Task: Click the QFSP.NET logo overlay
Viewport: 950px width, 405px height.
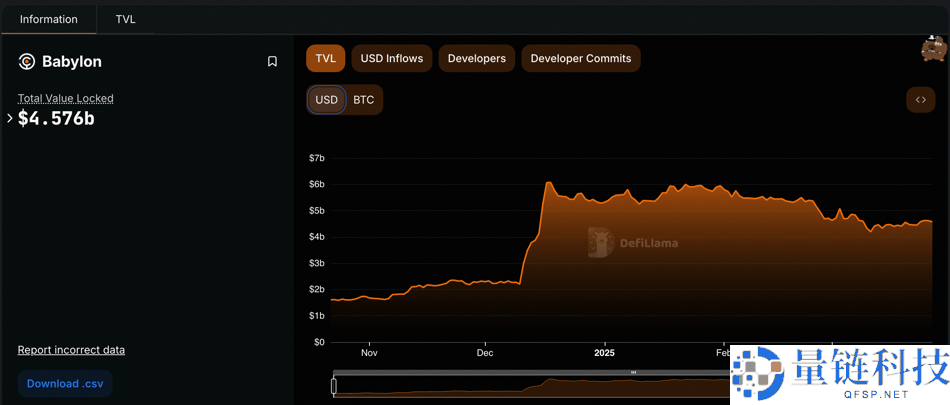Action: coord(840,375)
